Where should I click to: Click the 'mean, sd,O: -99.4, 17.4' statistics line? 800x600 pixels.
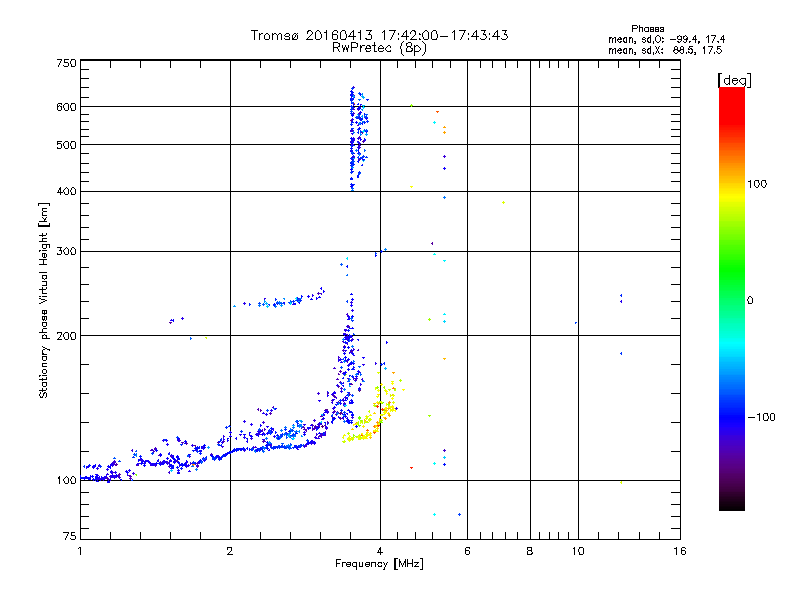(x=666, y=39)
